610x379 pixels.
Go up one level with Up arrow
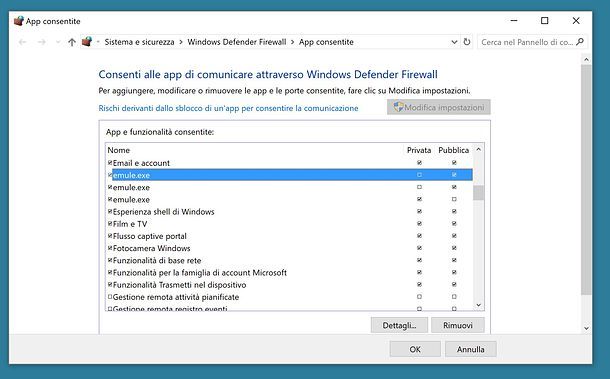pyautogui.click(x=72, y=42)
